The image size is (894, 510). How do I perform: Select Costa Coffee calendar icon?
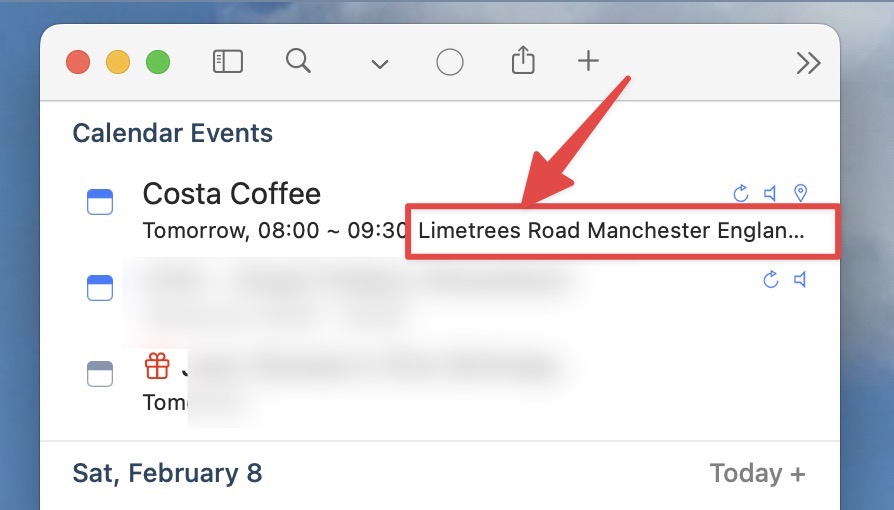(x=100, y=202)
